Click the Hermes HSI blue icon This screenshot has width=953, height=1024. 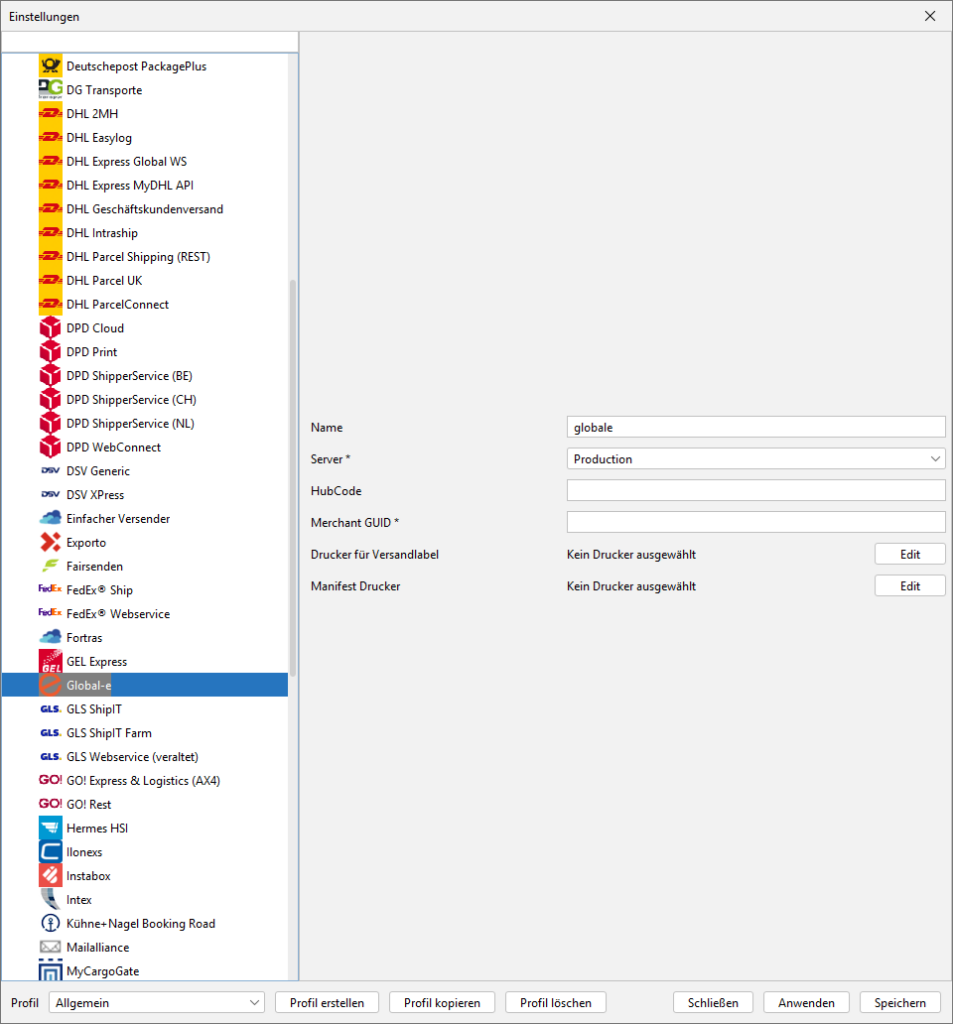50,828
